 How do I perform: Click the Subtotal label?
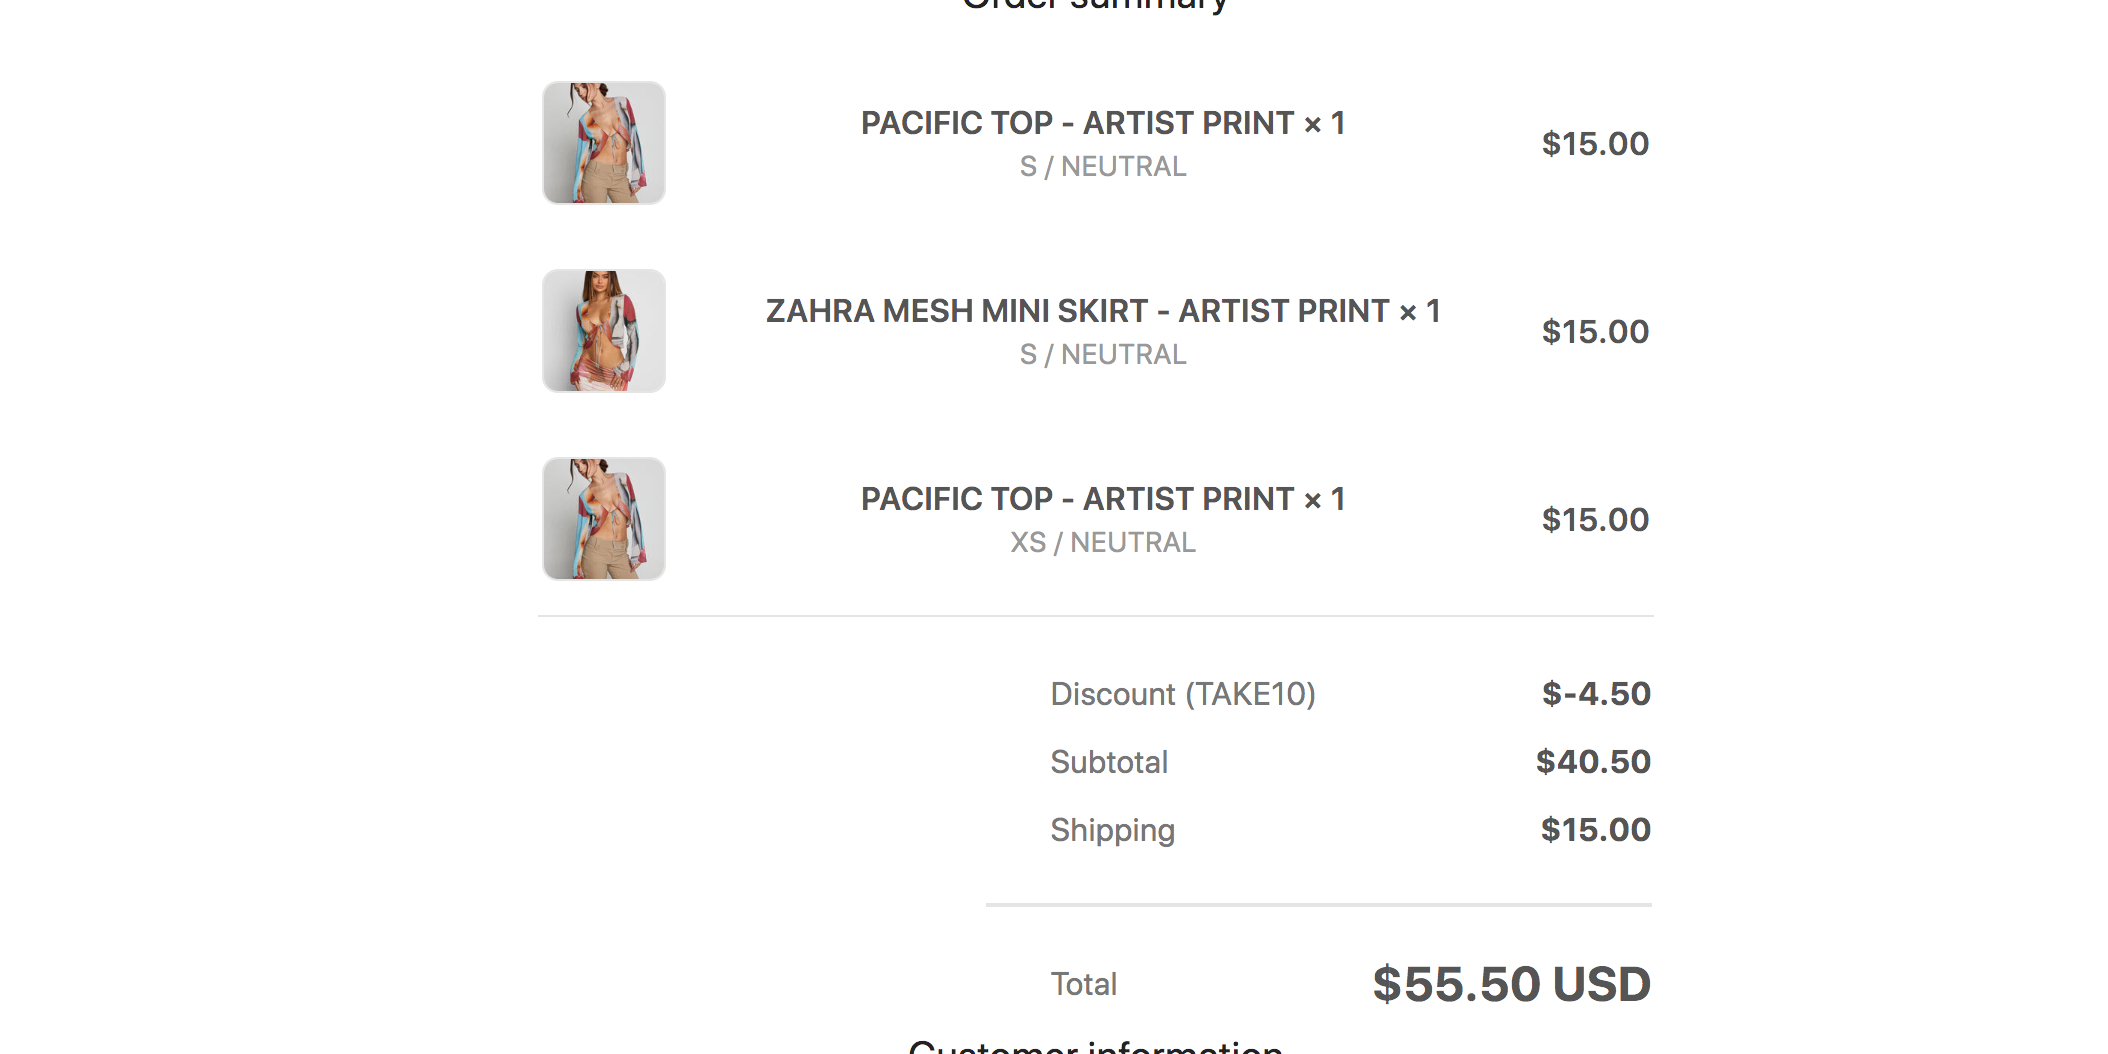[1109, 762]
